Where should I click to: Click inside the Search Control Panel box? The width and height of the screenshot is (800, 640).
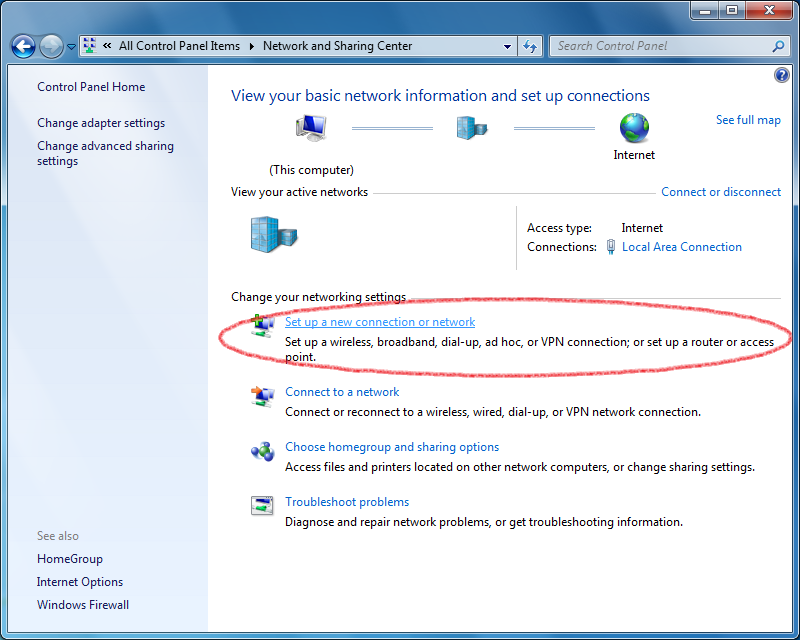(x=660, y=46)
